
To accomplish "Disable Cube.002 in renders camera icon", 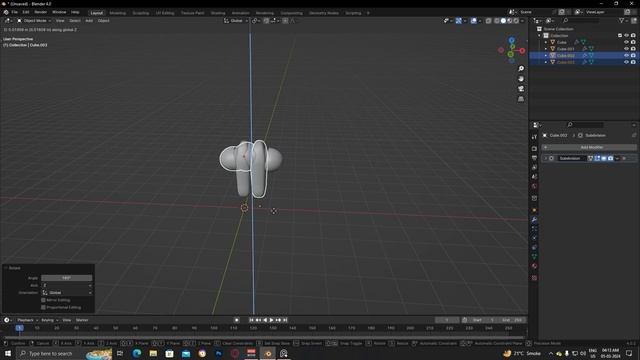I will pos(633,56).
